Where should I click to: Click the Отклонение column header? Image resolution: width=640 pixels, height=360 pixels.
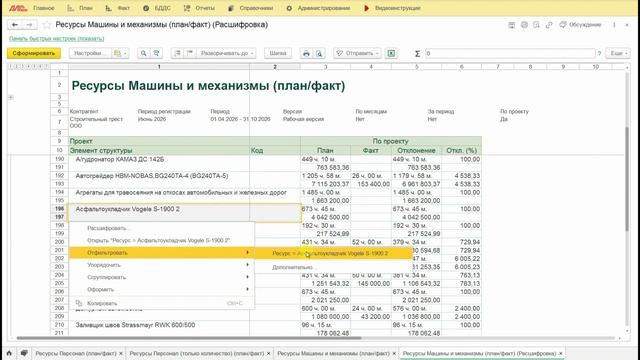point(416,150)
